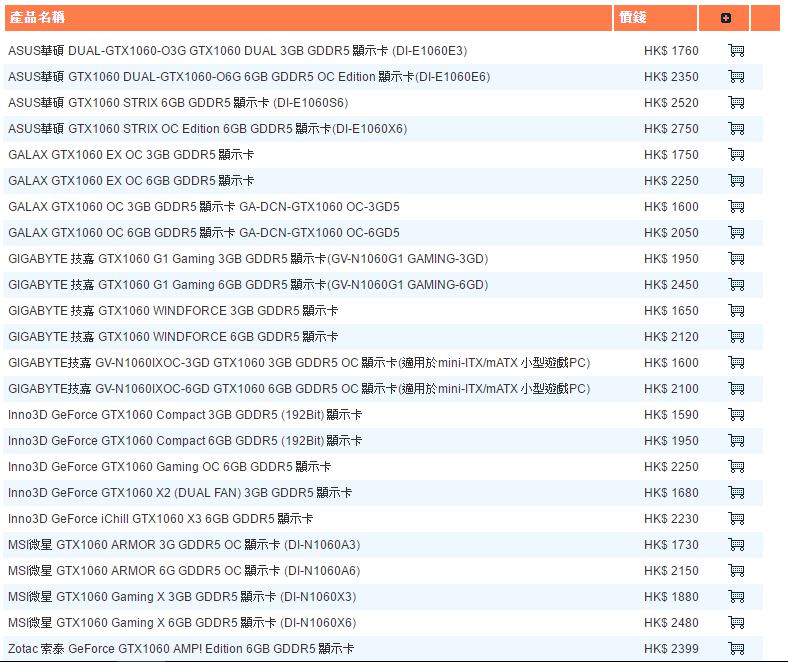Add ASUS DUAL-GTX1060-O6G 6GB OC Edition to cart
This screenshot has width=788, height=662.
pos(736,76)
